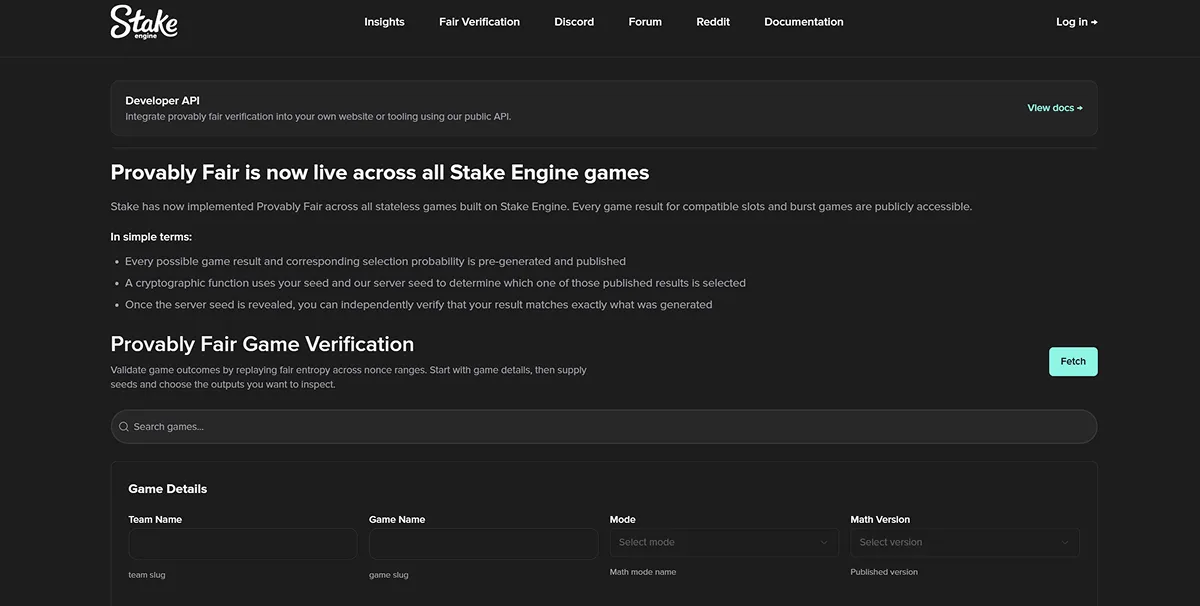Click the Provably Fair Game Verification heading
This screenshot has width=1200, height=606.
tap(262, 344)
